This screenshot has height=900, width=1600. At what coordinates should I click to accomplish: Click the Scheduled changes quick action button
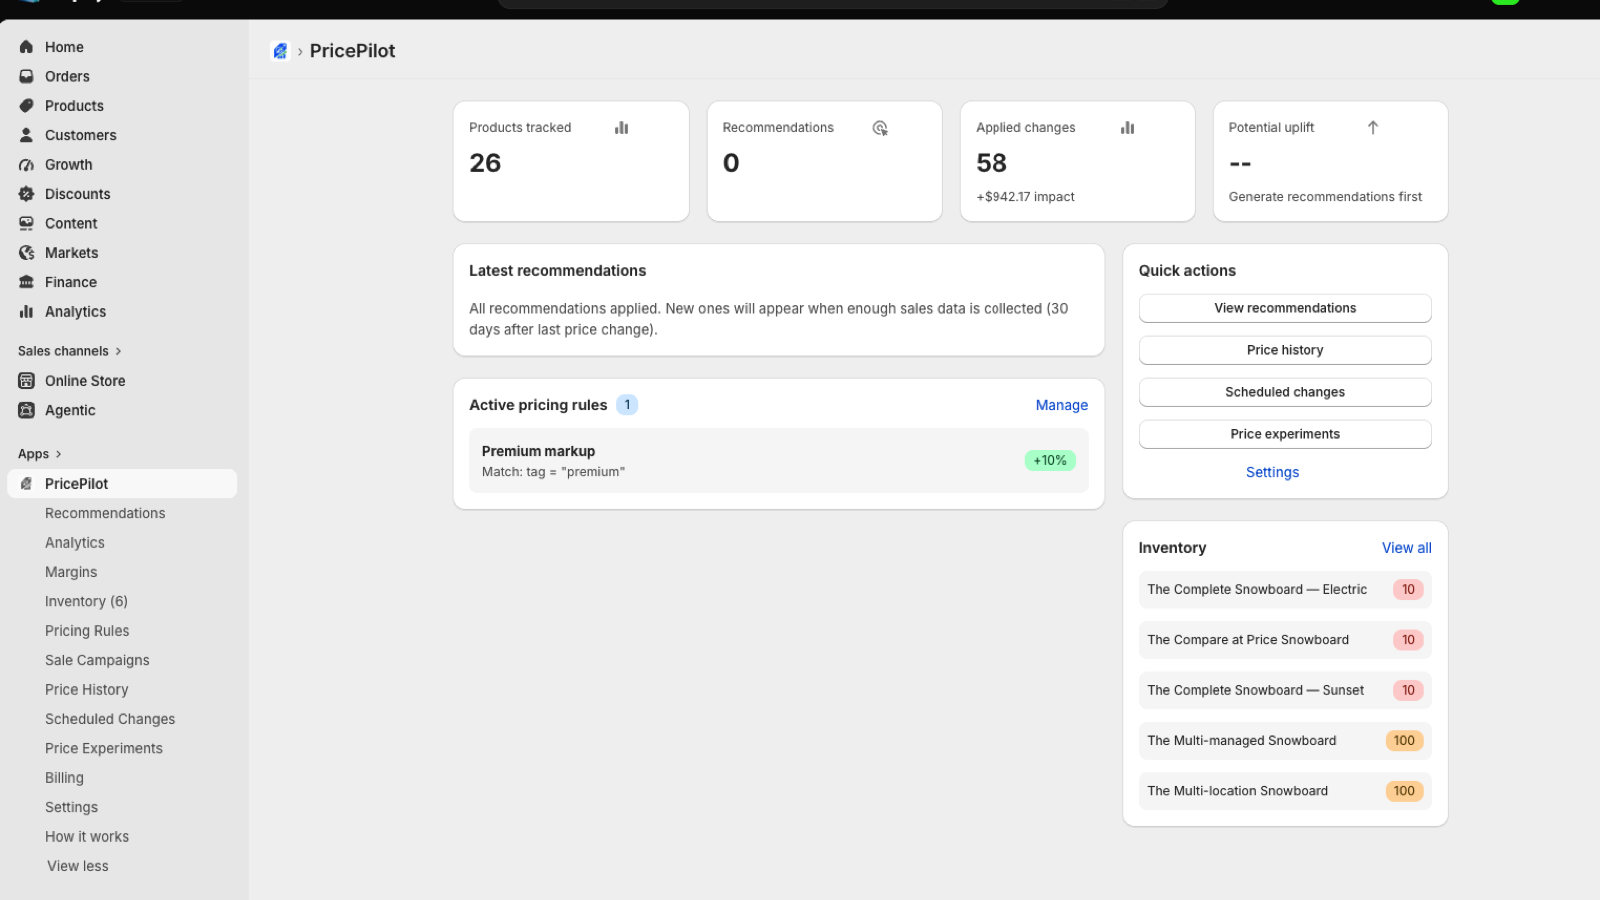(x=1285, y=392)
